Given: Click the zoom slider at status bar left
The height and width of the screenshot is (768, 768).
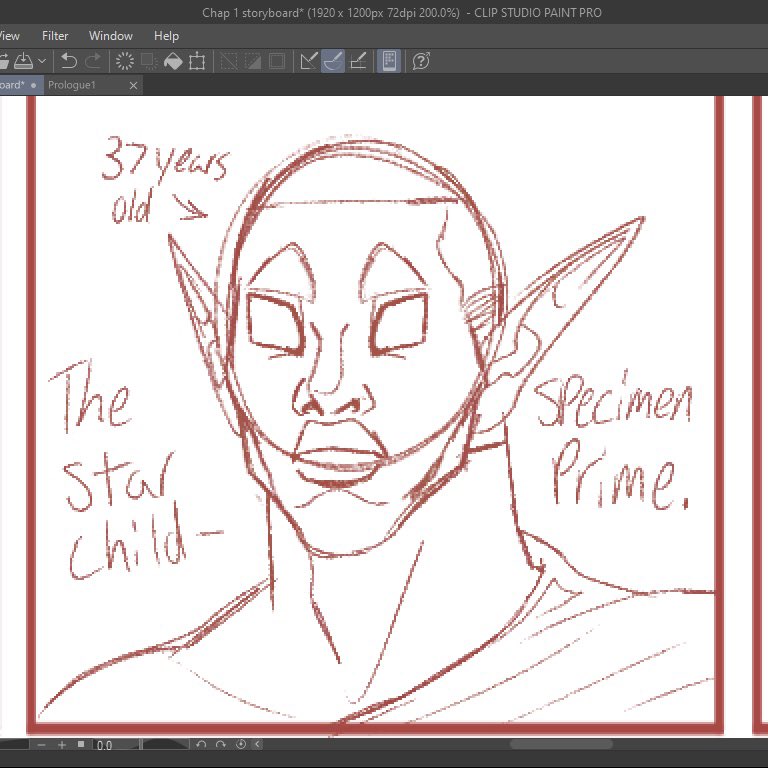Looking at the screenshot, I should pos(14,745).
